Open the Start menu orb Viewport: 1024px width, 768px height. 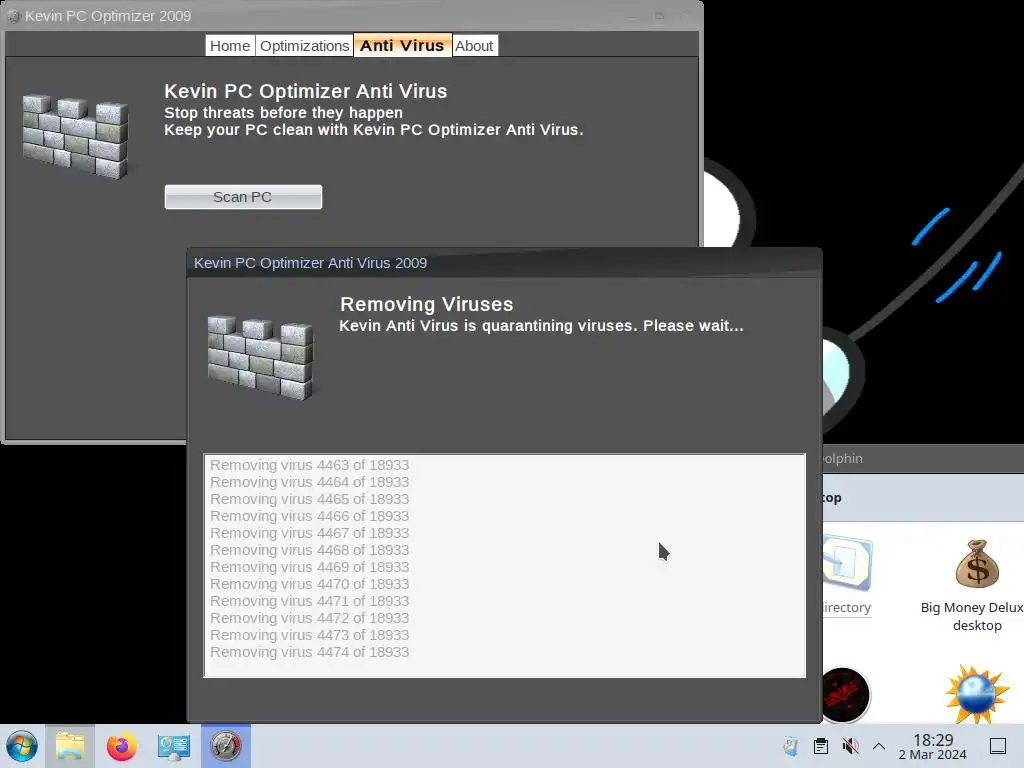pos(22,746)
